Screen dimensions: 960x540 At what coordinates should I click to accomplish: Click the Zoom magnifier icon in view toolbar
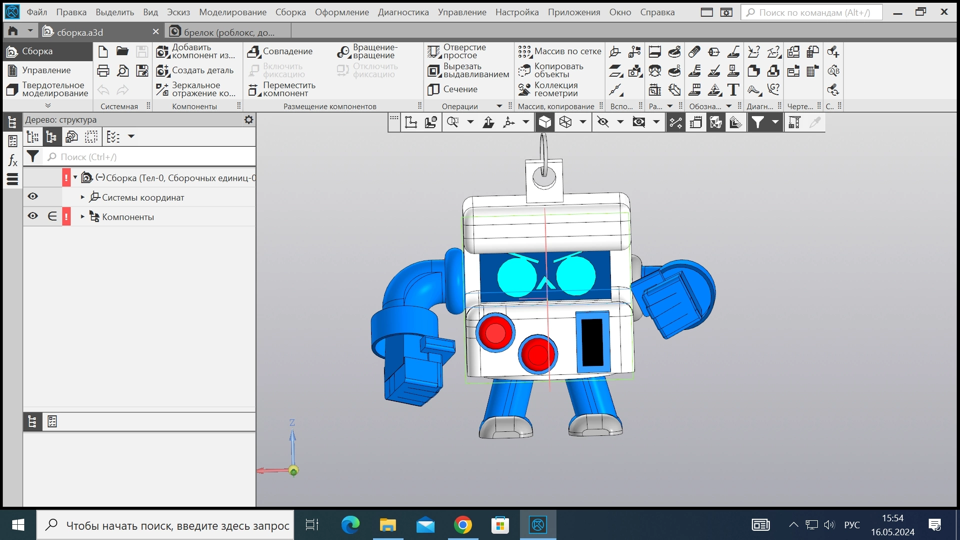452,122
